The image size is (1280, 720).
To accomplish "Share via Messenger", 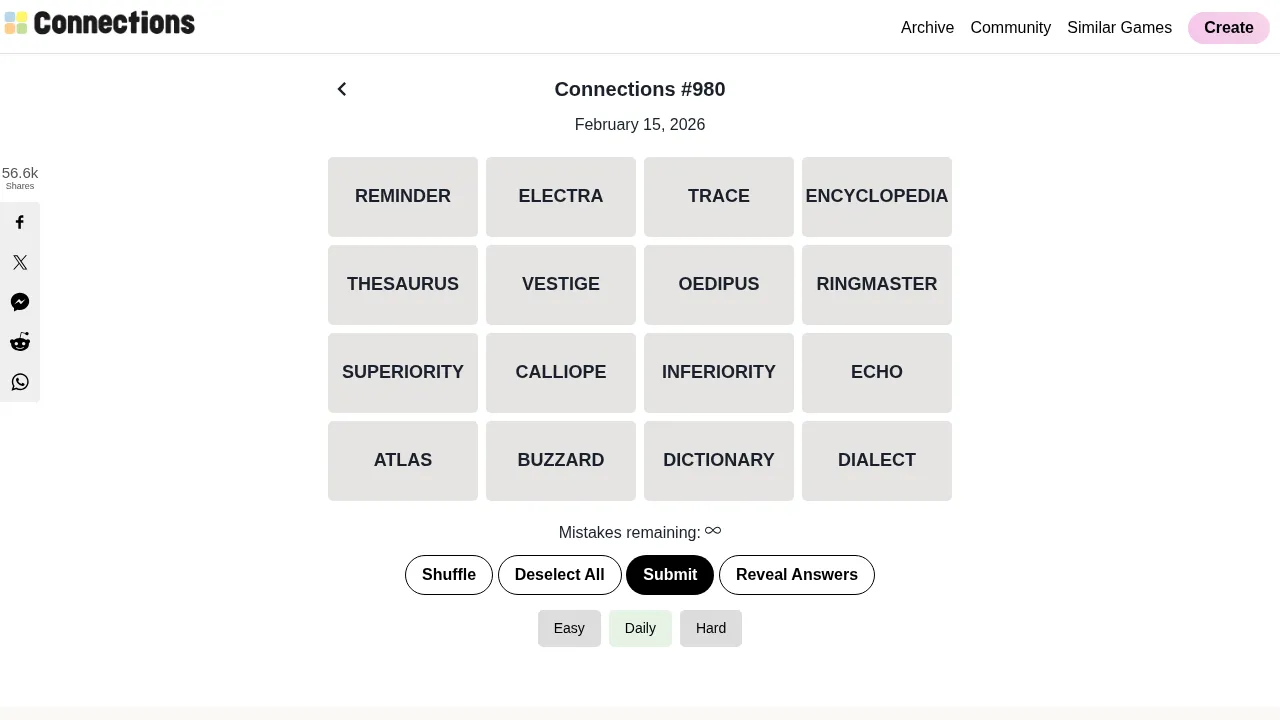I will tap(20, 302).
